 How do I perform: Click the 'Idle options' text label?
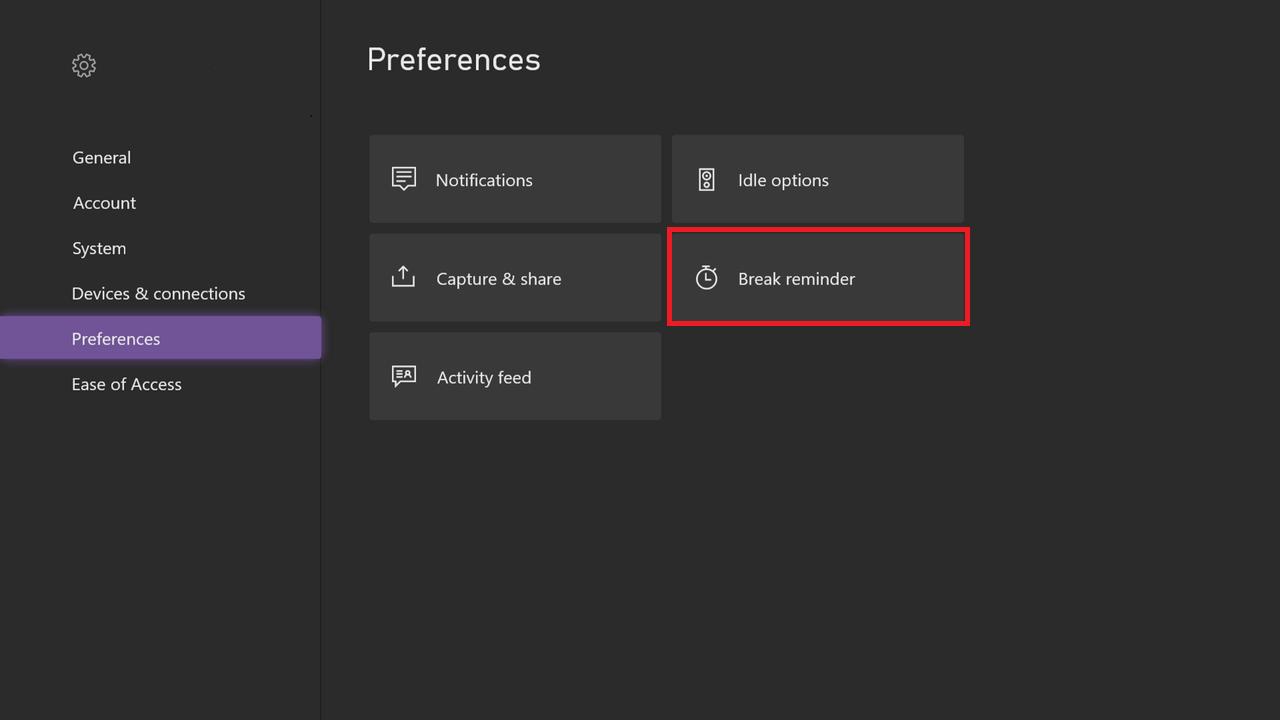(x=783, y=181)
